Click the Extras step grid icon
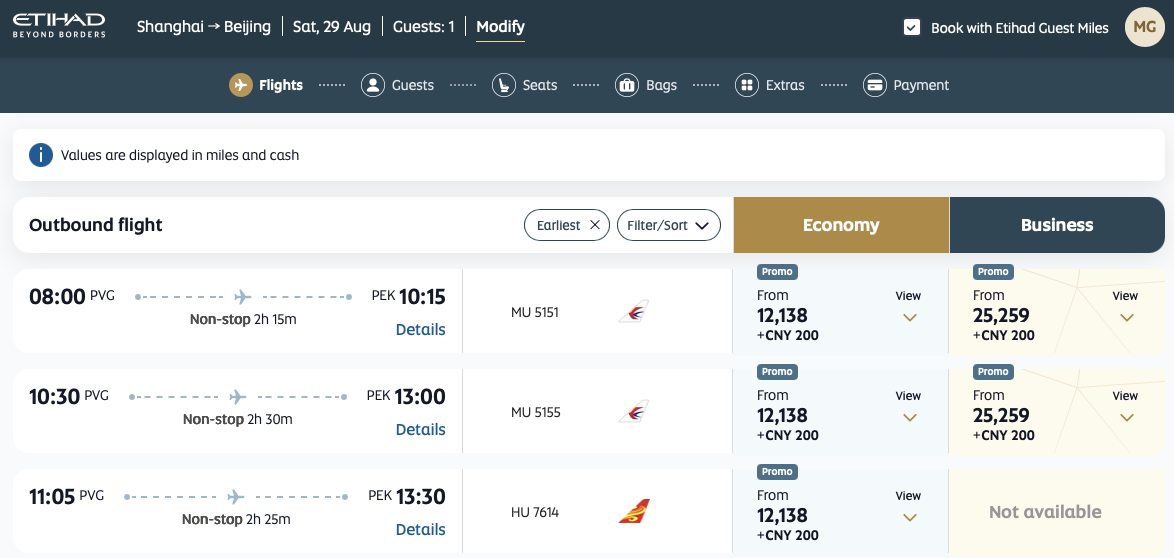 pyautogui.click(x=747, y=85)
